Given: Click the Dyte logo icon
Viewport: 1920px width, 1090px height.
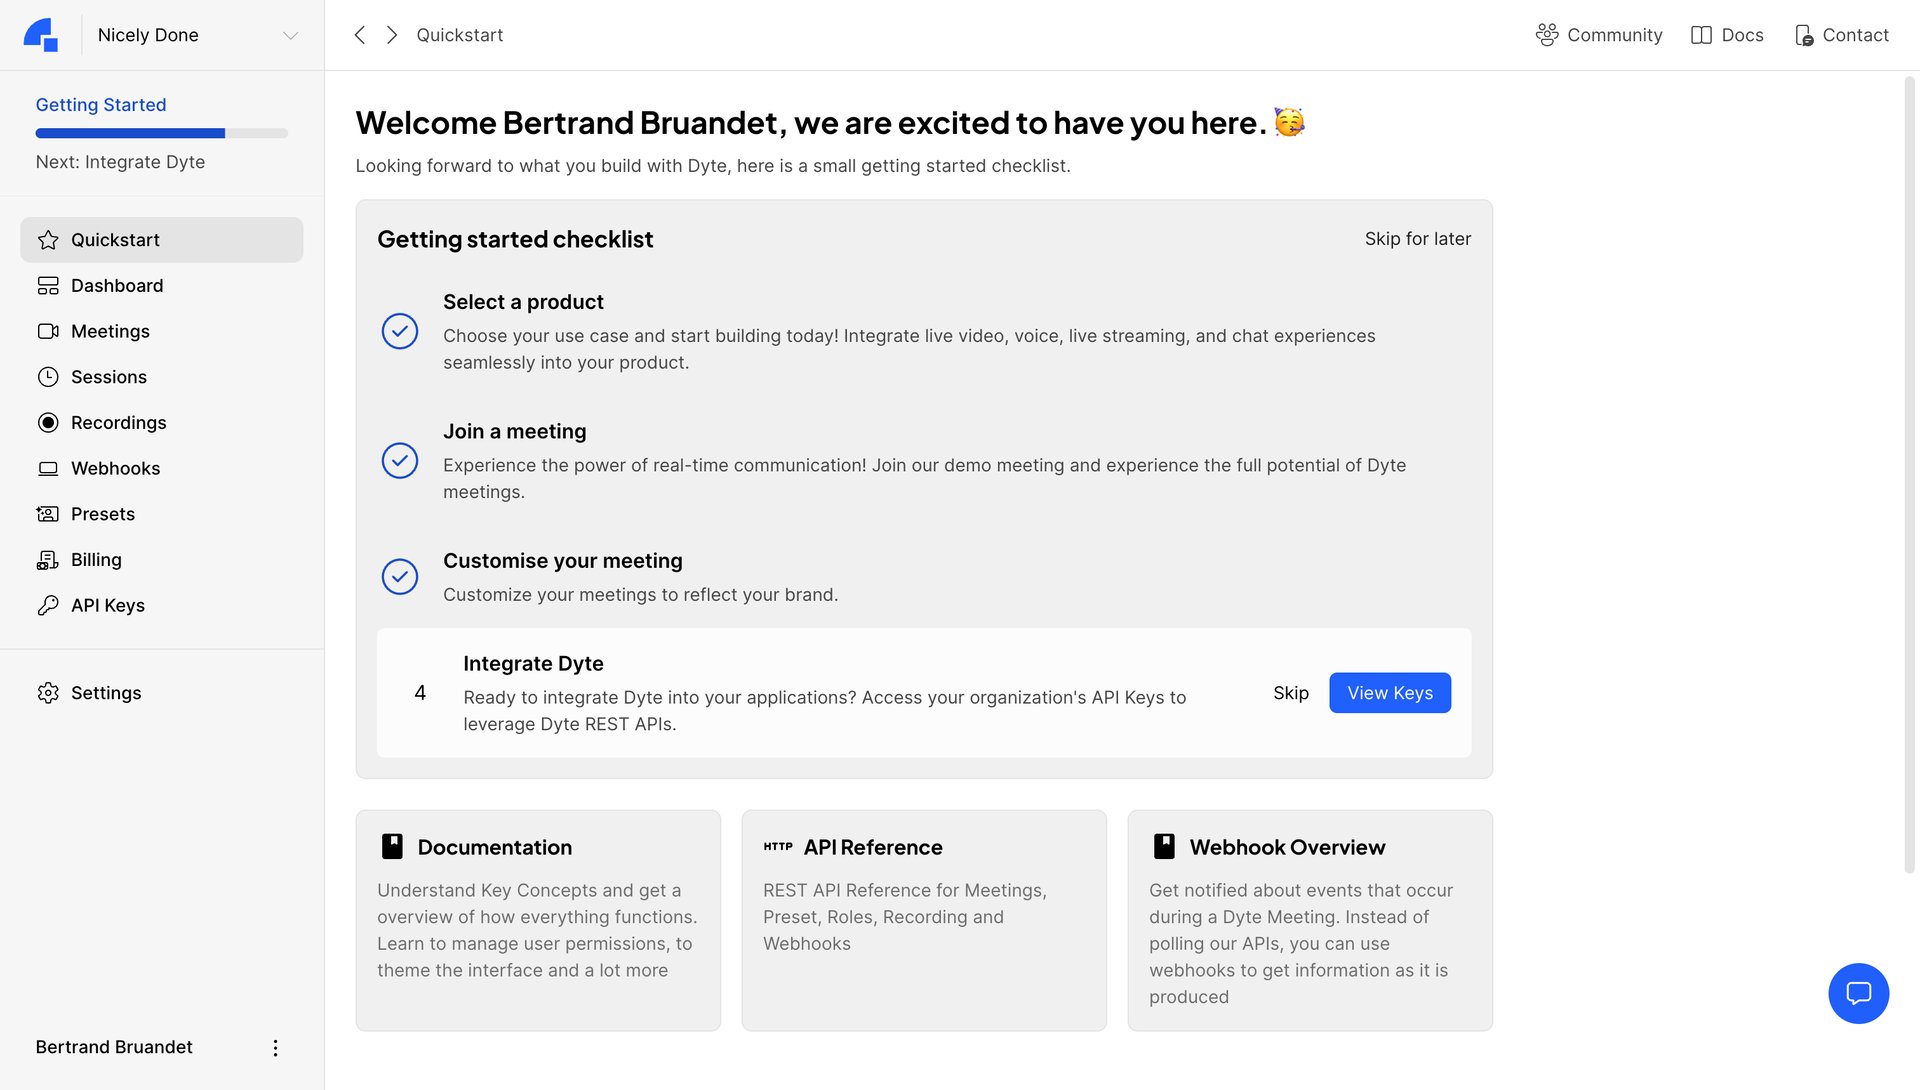Looking at the screenshot, I should click(41, 35).
